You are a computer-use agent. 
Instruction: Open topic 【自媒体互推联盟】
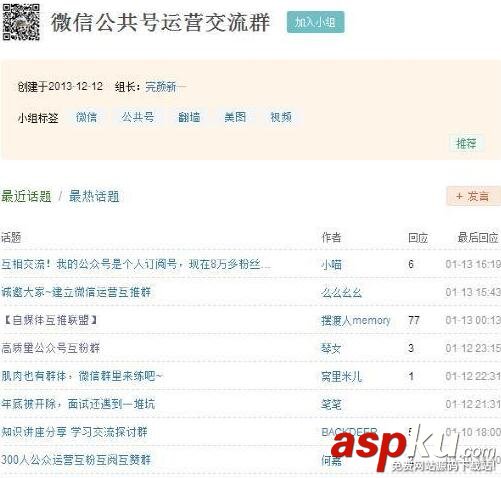(x=50, y=320)
